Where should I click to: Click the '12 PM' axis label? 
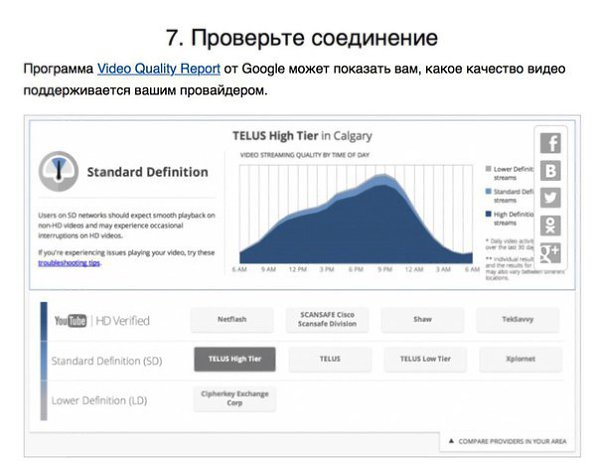[298, 269]
